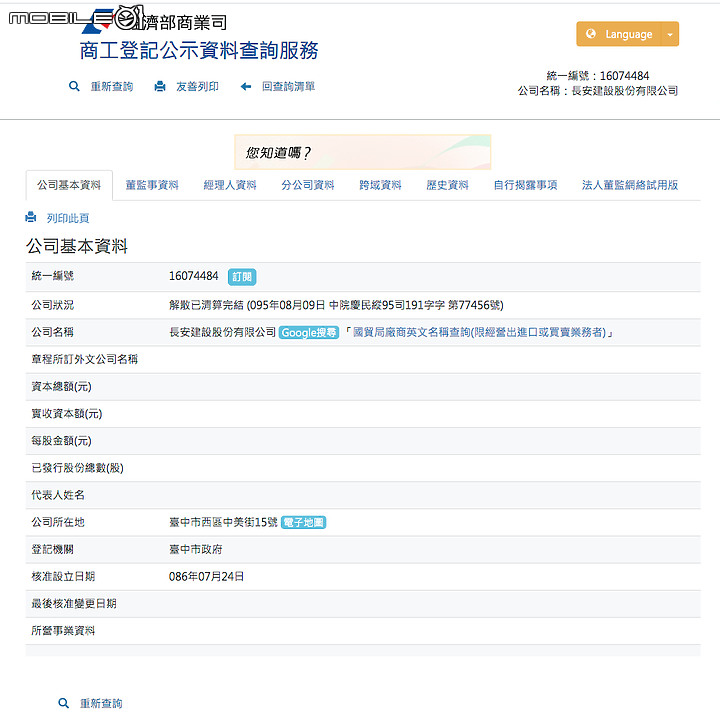Open the 國貿局廠商英文名稱查詢 link
Screen dimensions: 720x727
[x=479, y=332]
